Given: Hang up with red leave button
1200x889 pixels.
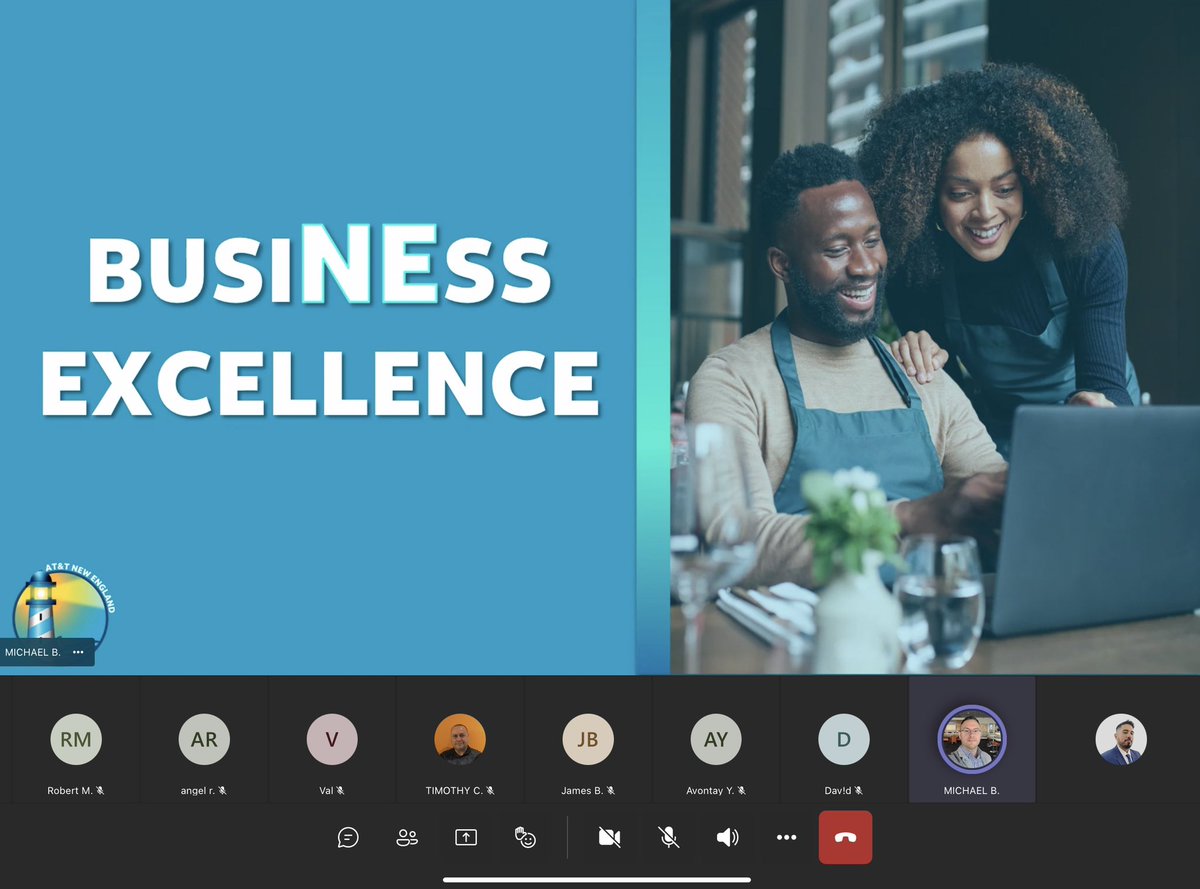Looking at the screenshot, I should [845, 837].
